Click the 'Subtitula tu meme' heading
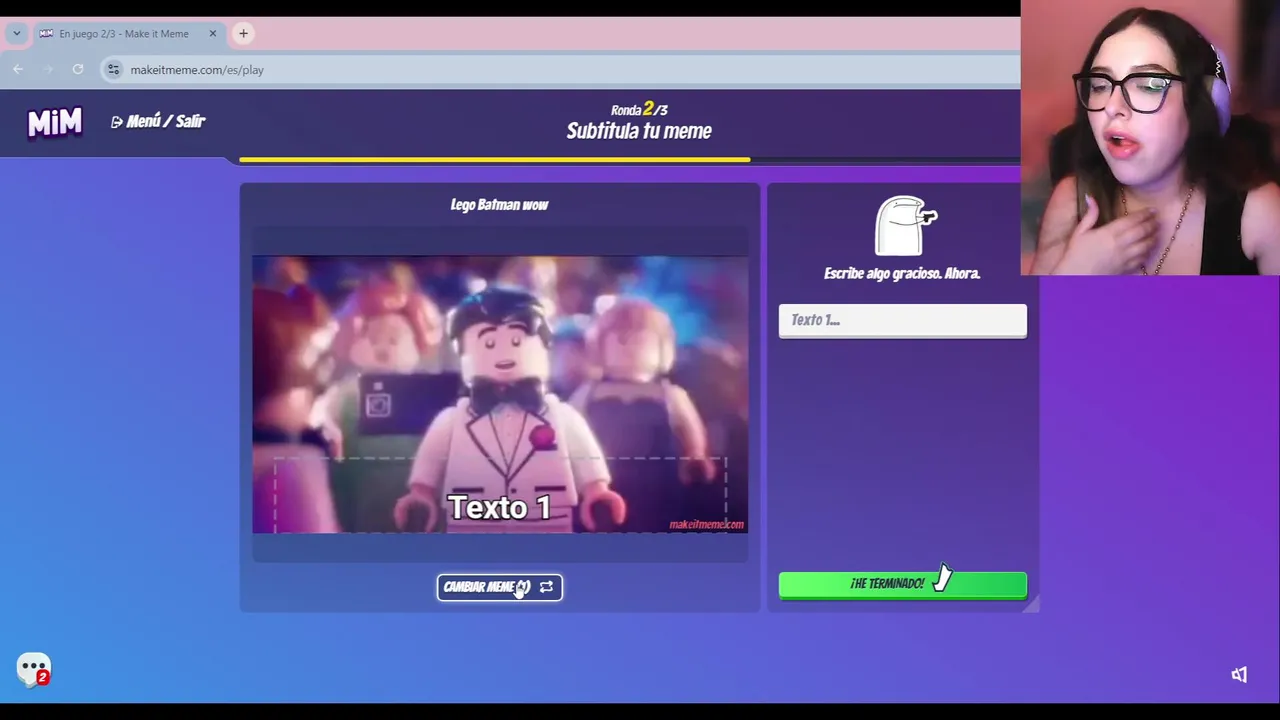The height and width of the screenshot is (720, 1280). coord(639,131)
